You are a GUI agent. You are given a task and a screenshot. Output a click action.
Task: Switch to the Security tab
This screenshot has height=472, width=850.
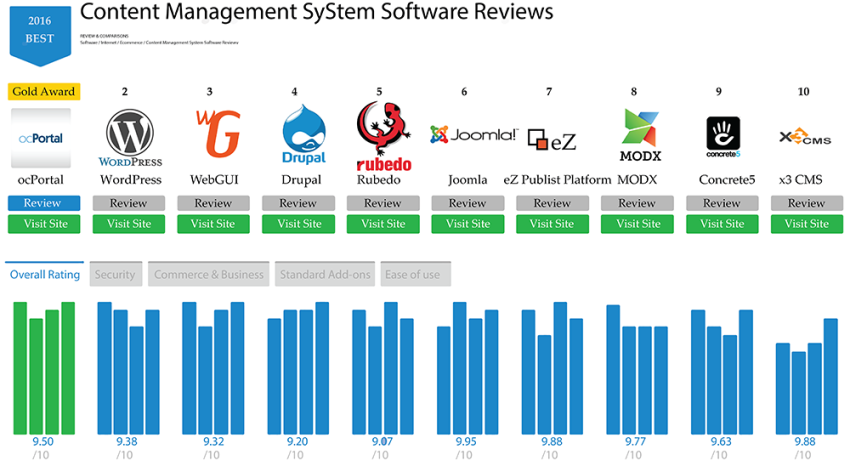point(115,274)
